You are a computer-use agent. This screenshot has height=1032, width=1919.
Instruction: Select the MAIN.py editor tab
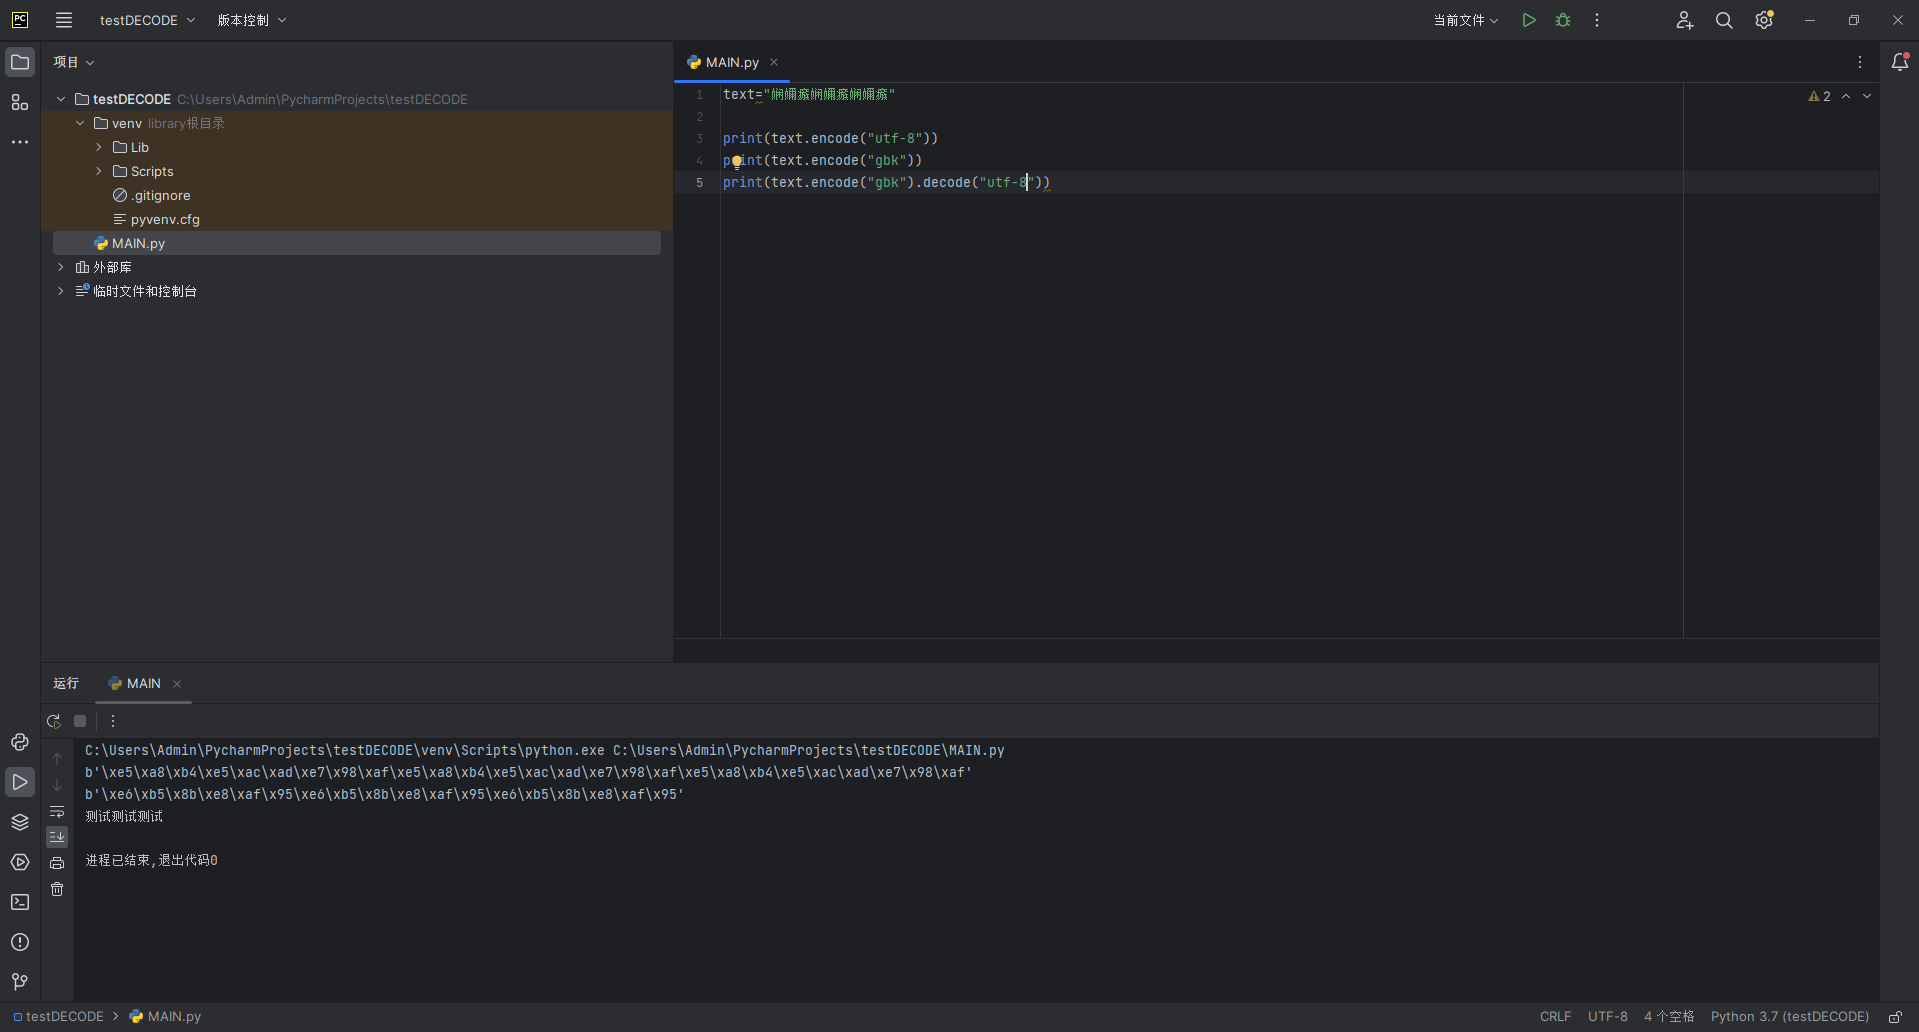coord(731,62)
